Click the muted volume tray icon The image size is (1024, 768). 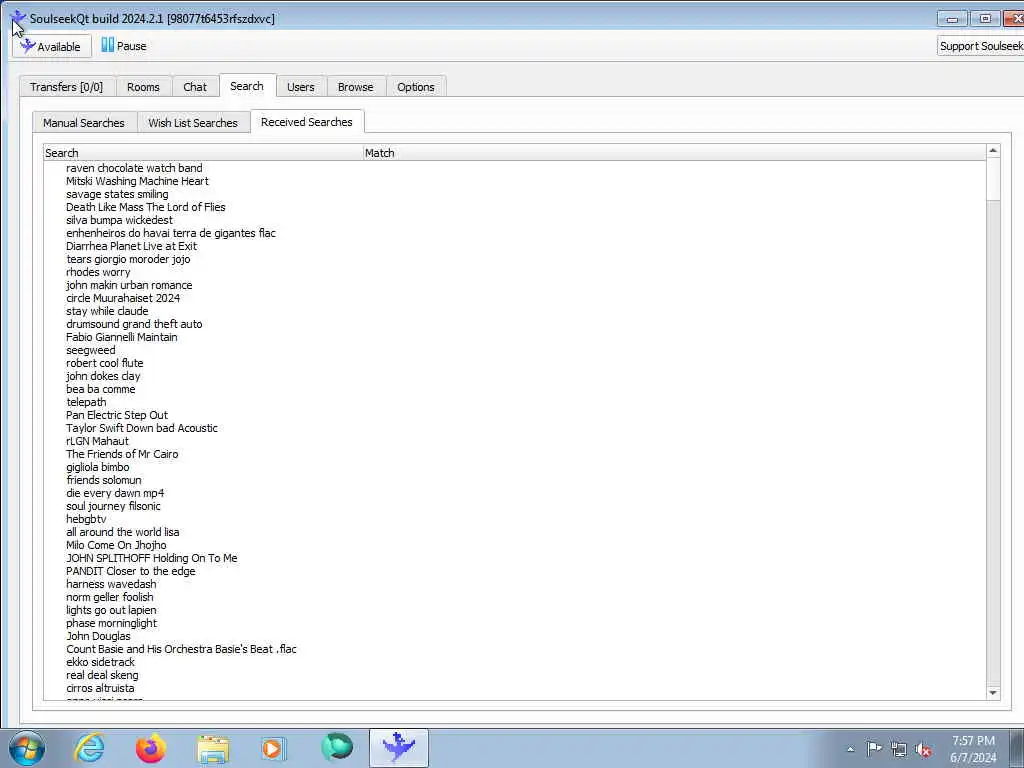[x=923, y=750]
